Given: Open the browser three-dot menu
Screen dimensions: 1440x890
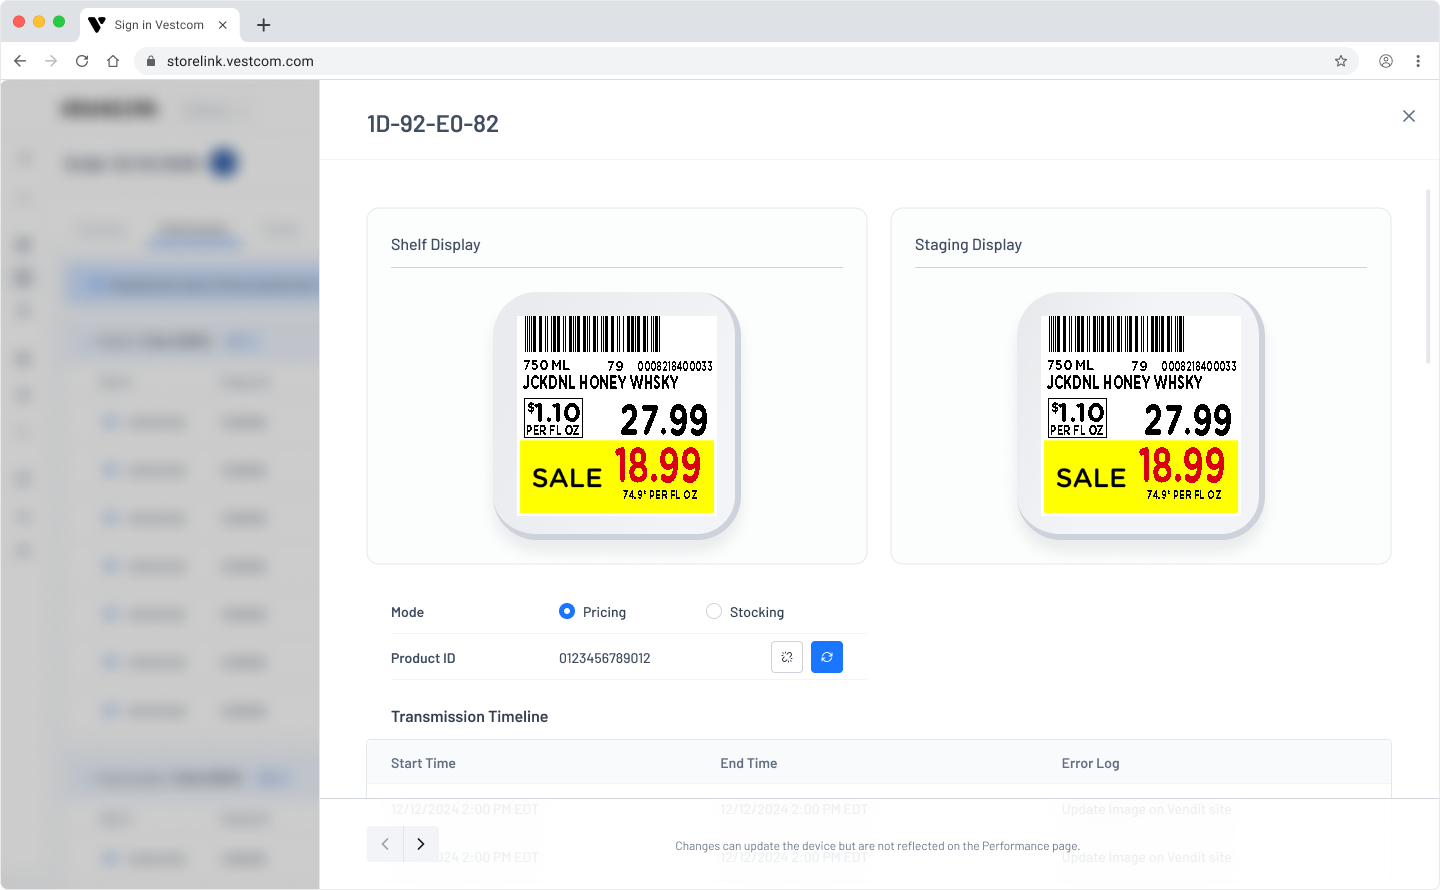Looking at the screenshot, I should click(1418, 61).
